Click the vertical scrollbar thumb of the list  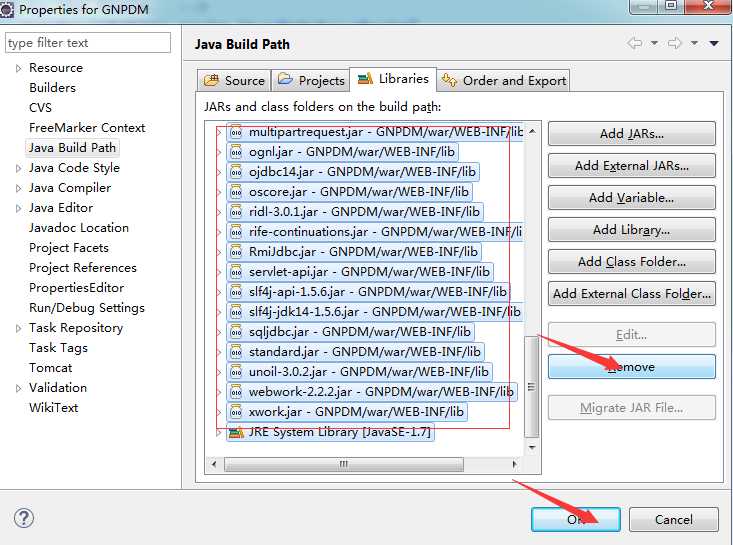click(532, 387)
